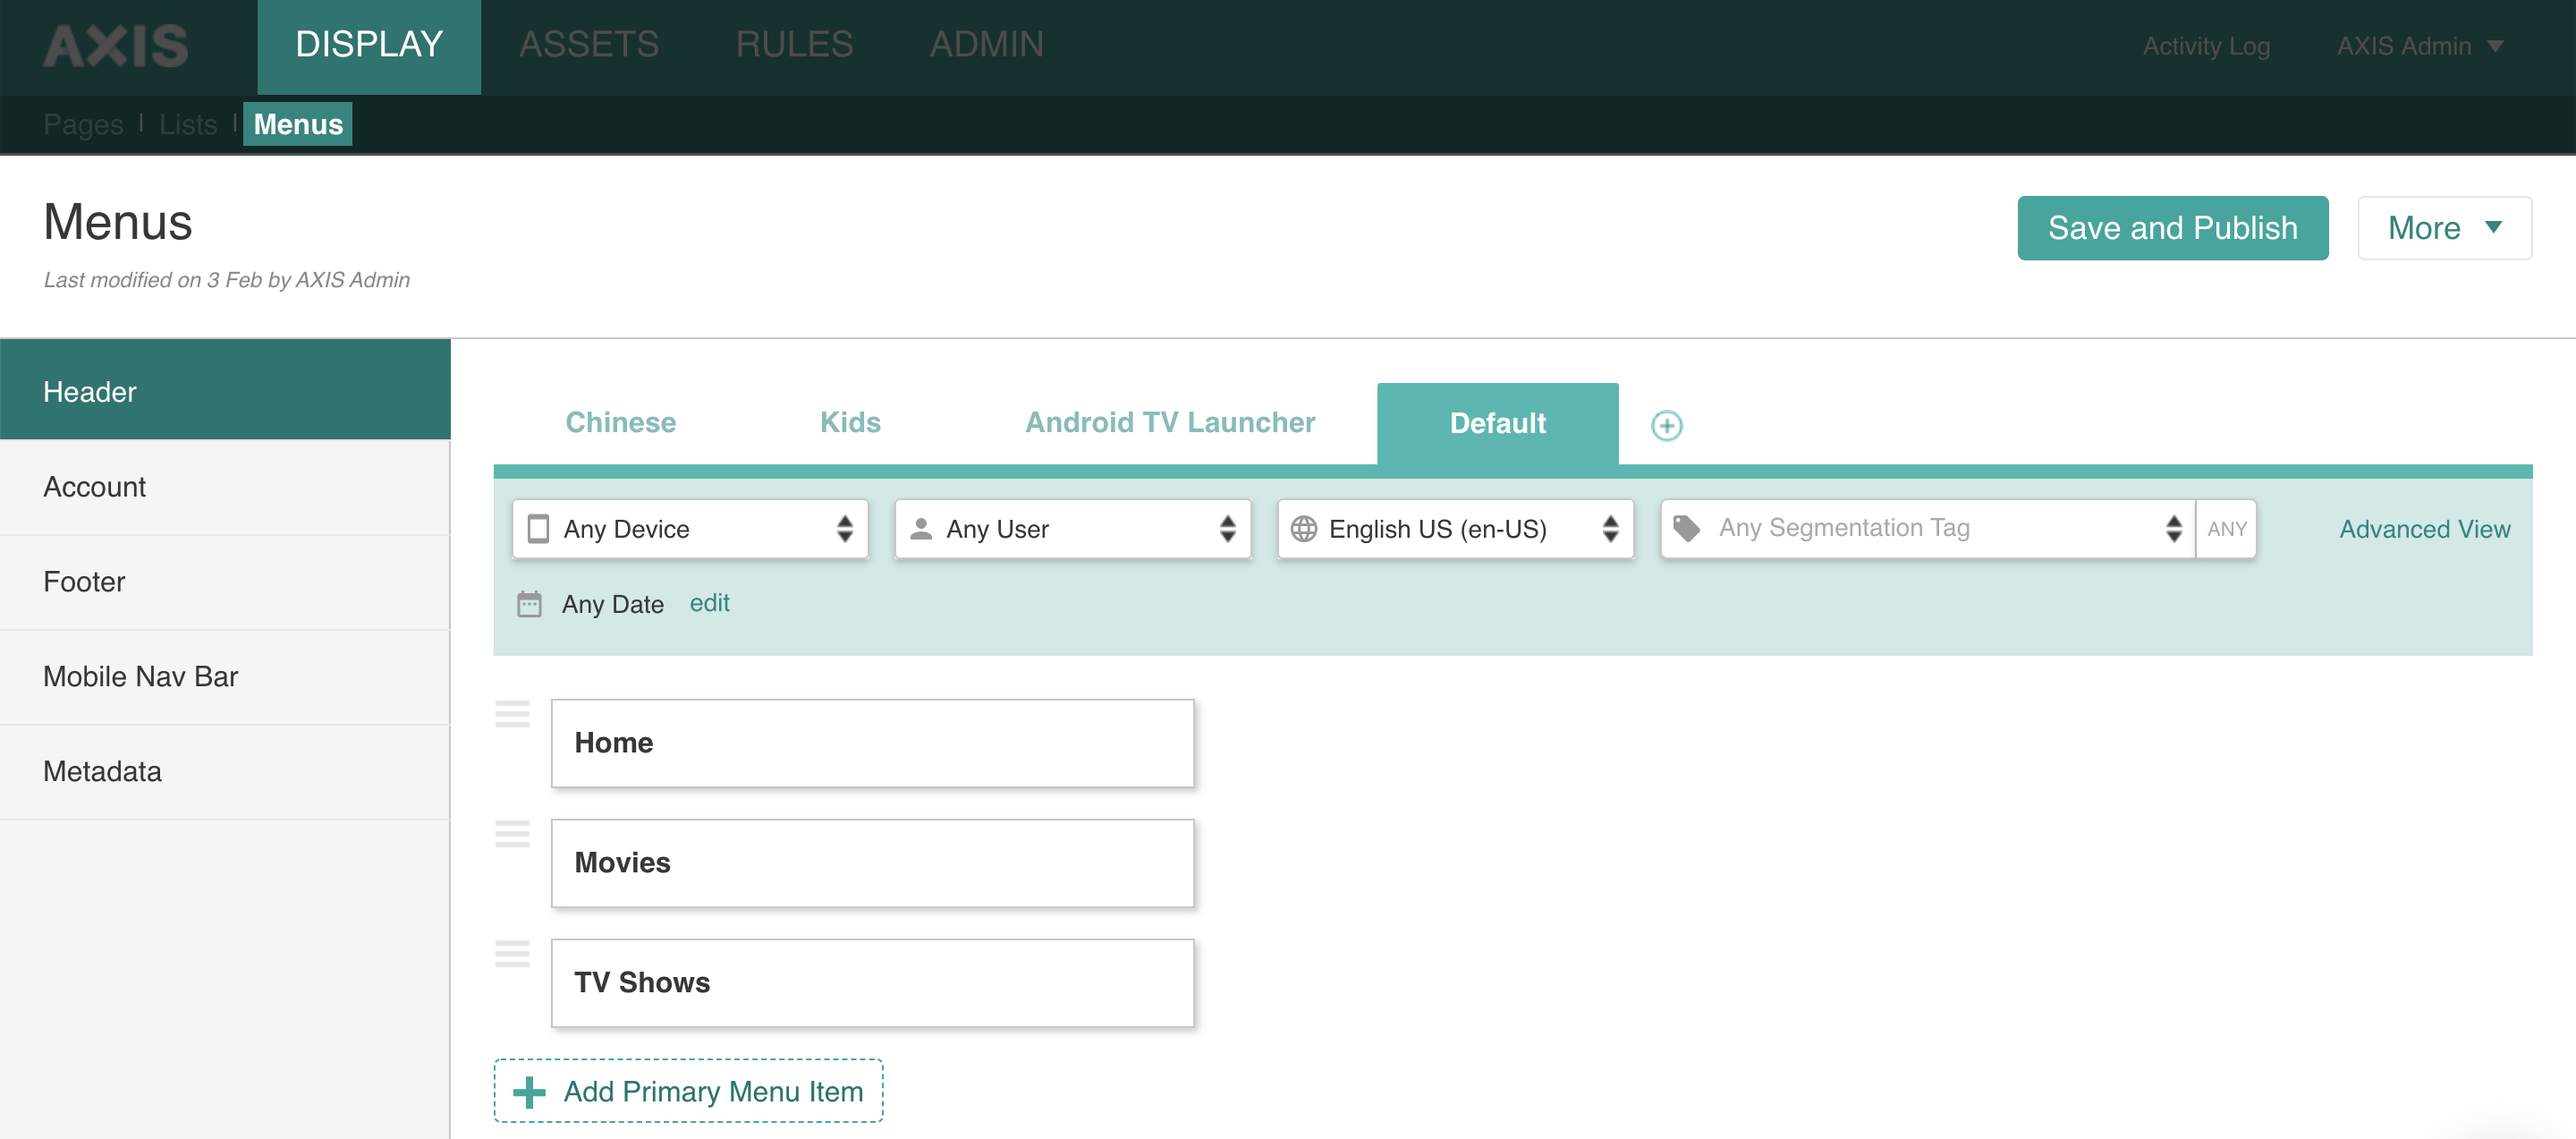Grab the TV Shows item drag handle
The height and width of the screenshot is (1139, 2576).
512,954
